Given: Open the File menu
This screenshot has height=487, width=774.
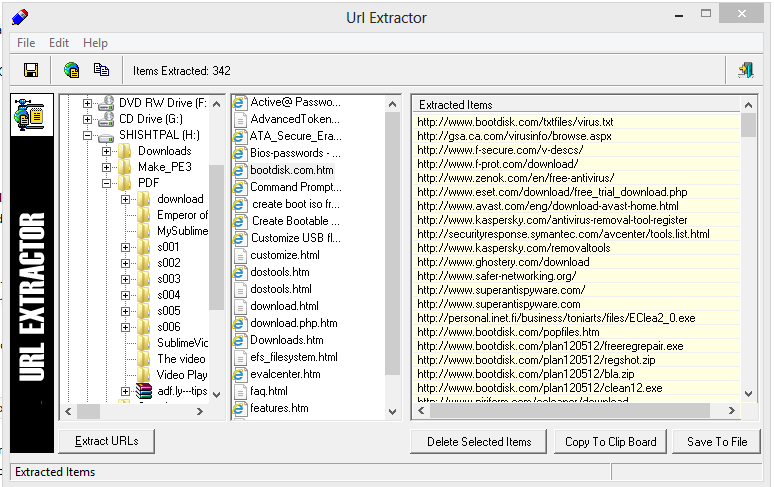Looking at the screenshot, I should 26,43.
